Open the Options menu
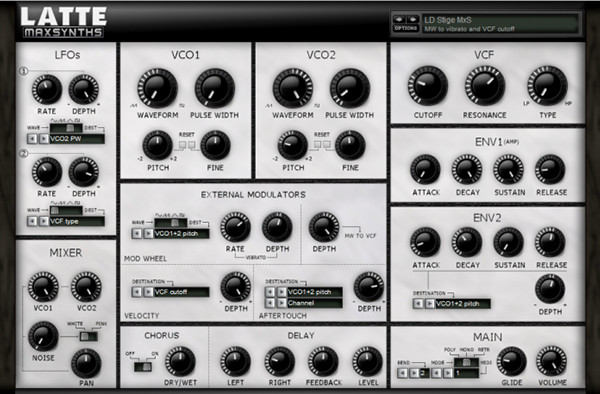 [406, 28]
